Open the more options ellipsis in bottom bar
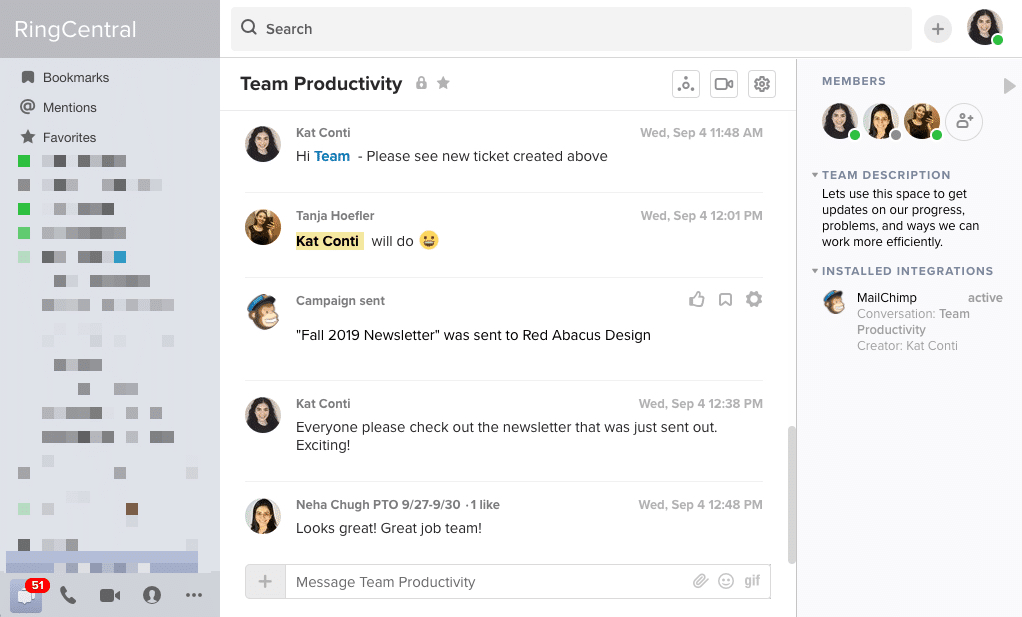The height and width of the screenshot is (617, 1022). pos(194,595)
